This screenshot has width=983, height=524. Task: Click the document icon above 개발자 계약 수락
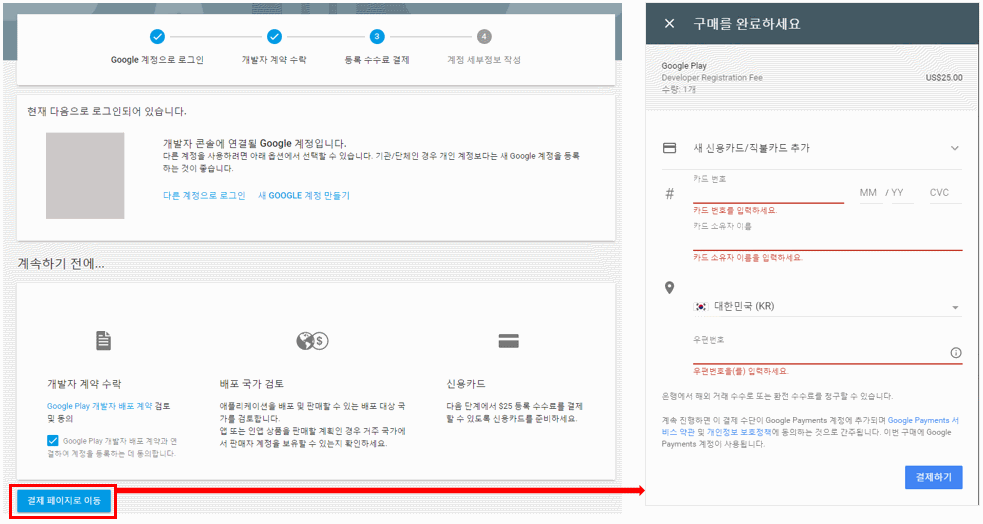[x=103, y=340]
